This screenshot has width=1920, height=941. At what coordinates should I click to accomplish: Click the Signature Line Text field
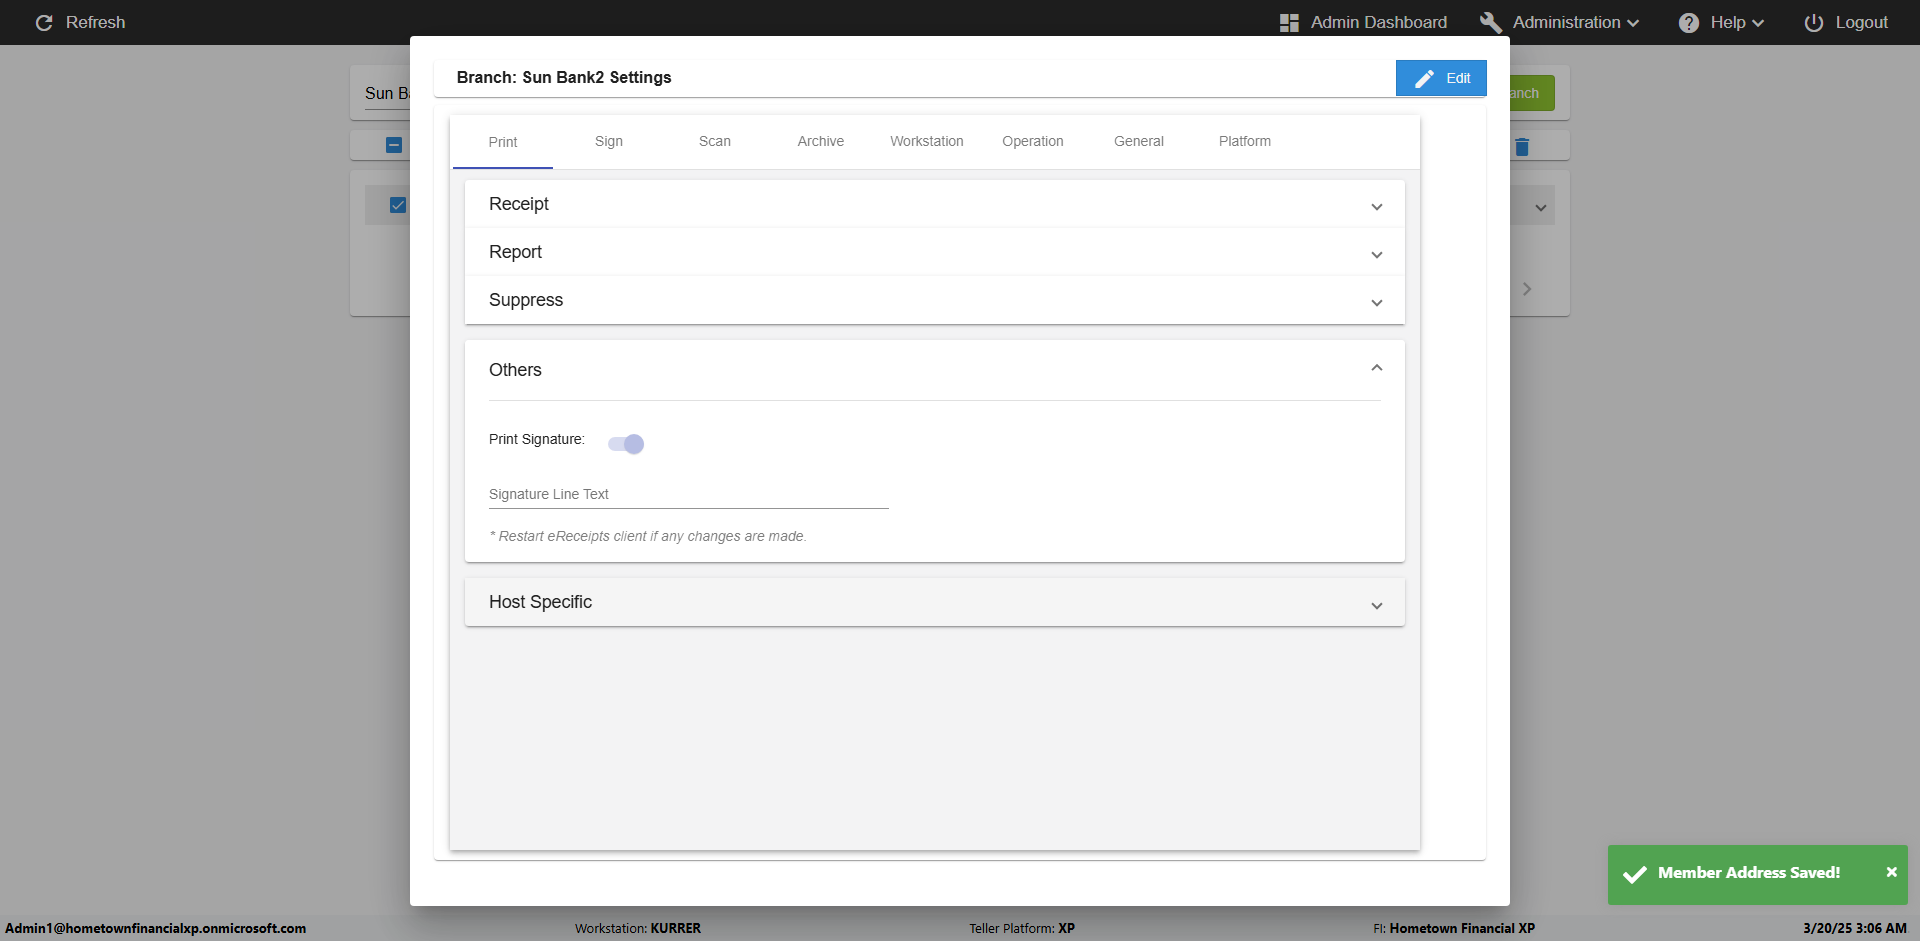pos(688,495)
